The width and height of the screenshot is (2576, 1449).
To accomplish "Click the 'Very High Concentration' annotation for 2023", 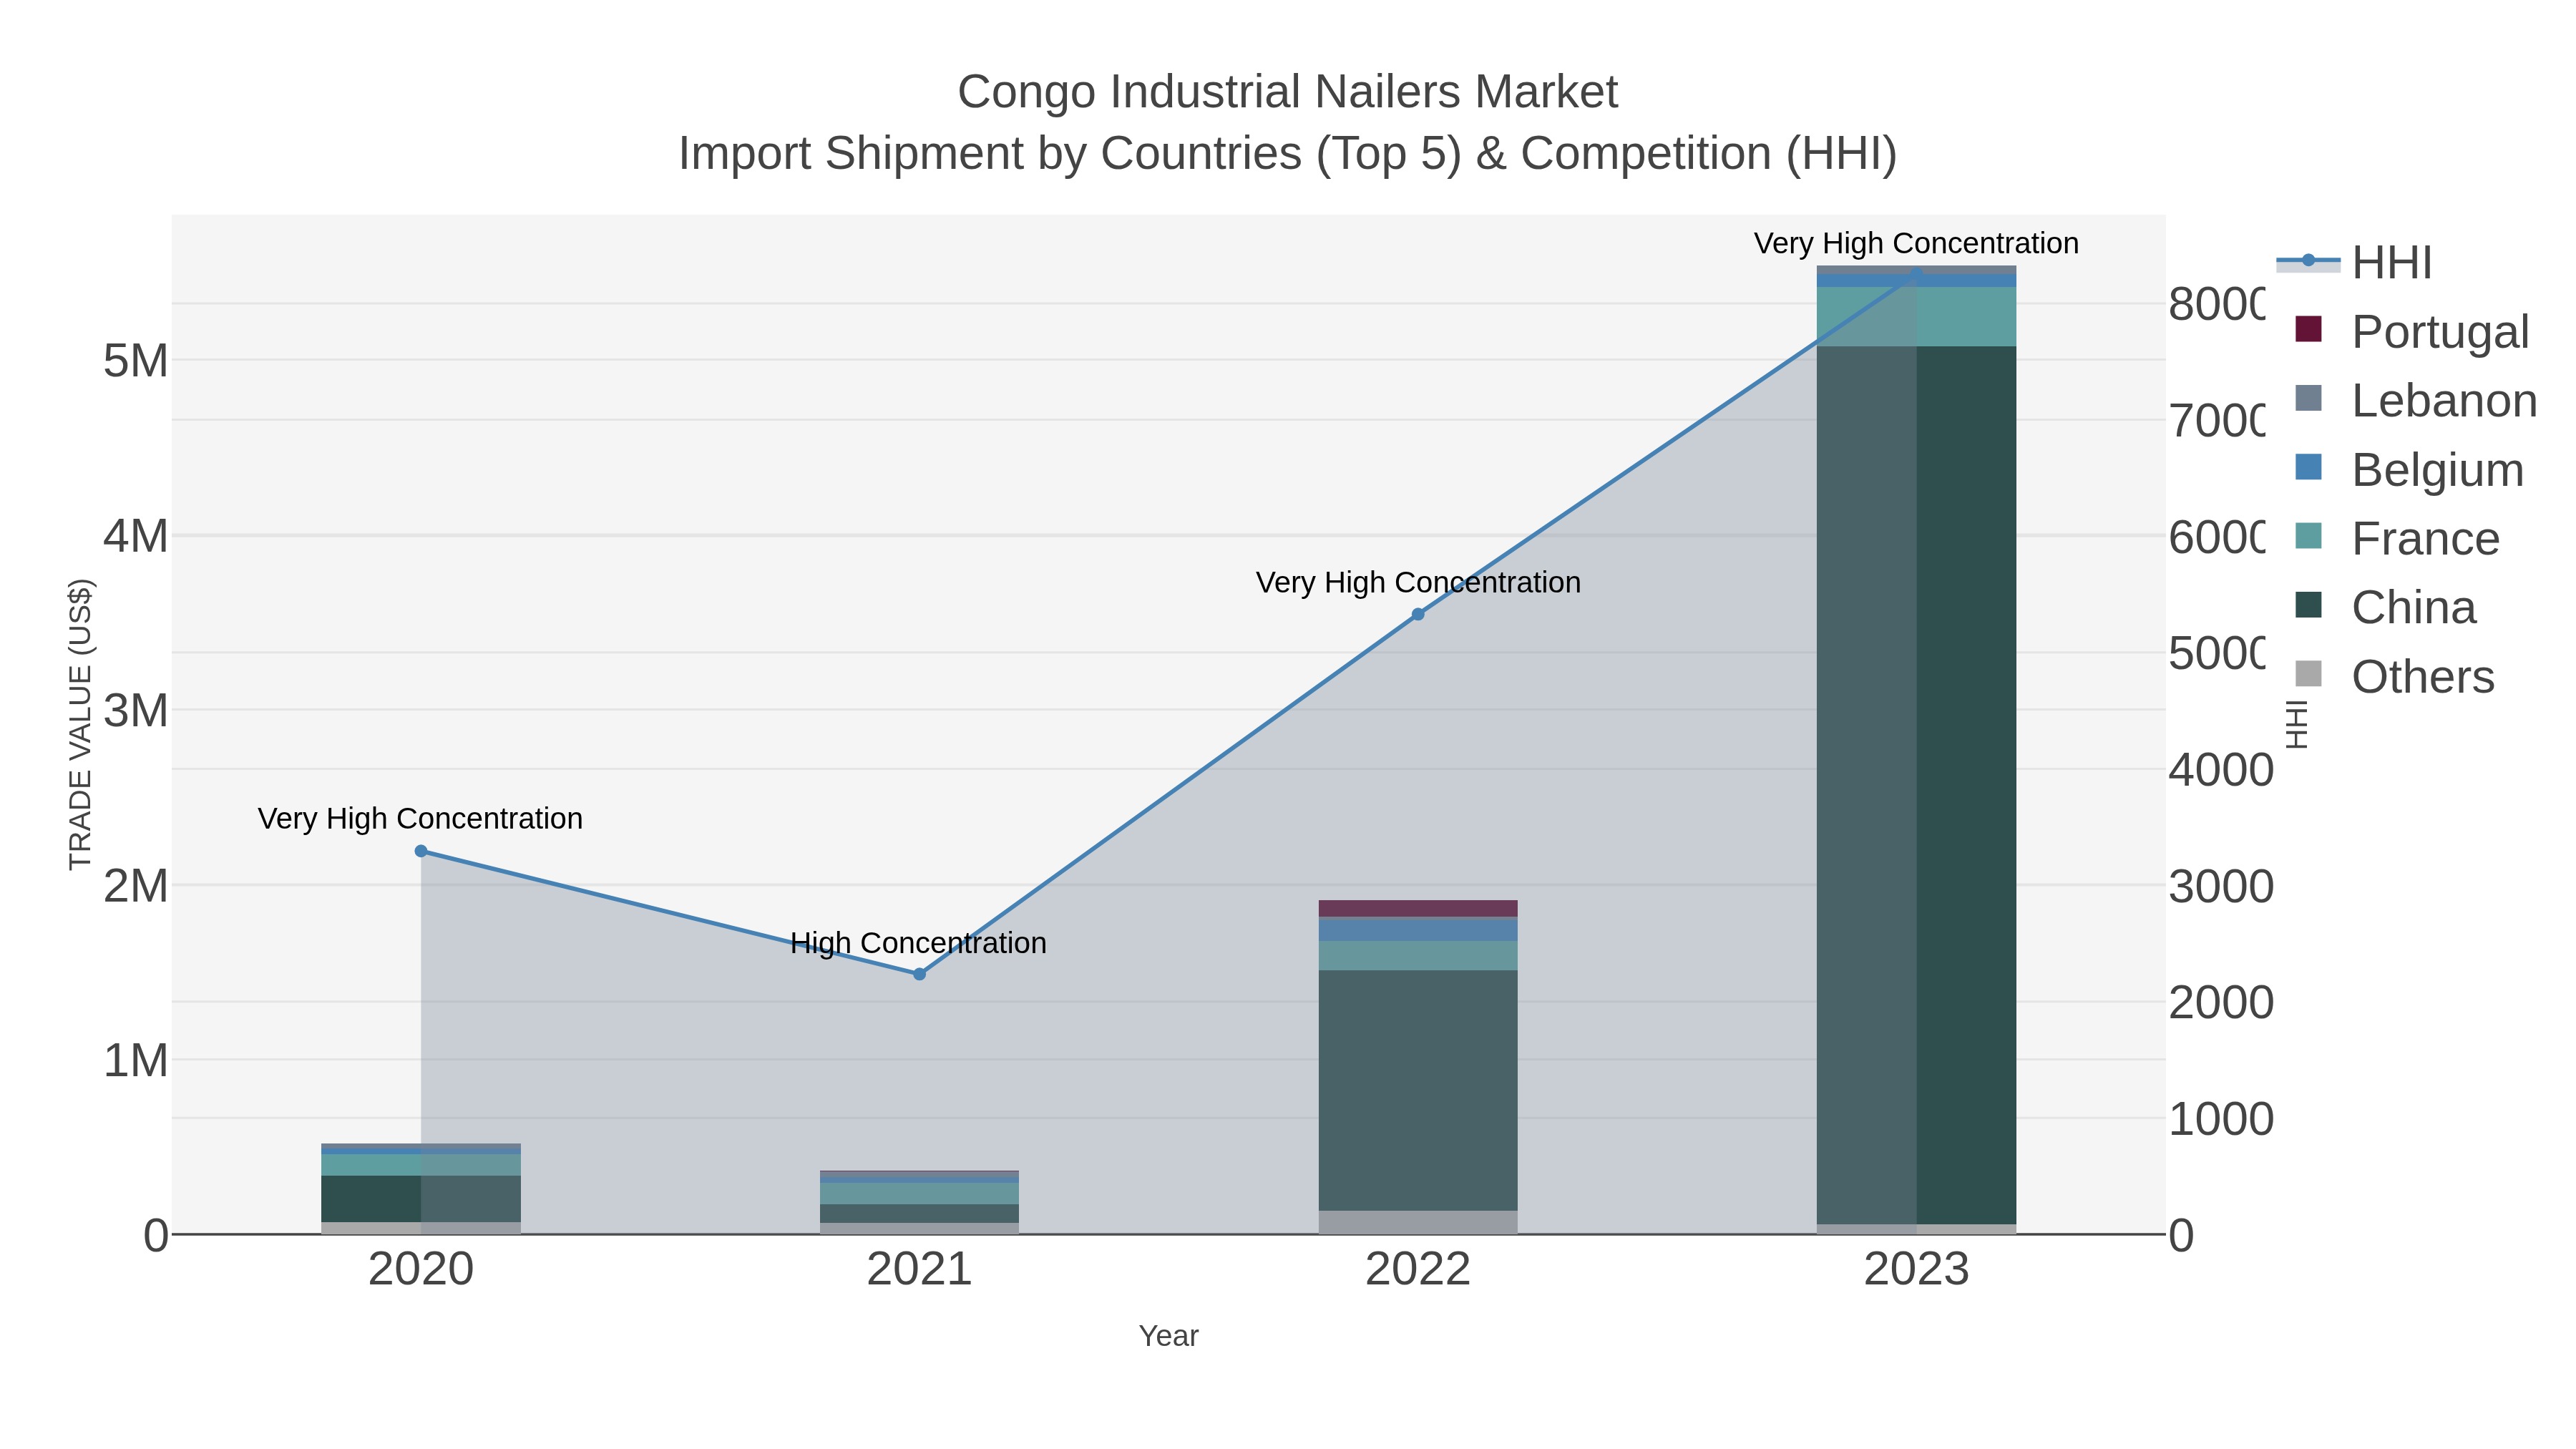I will 1916,243.
